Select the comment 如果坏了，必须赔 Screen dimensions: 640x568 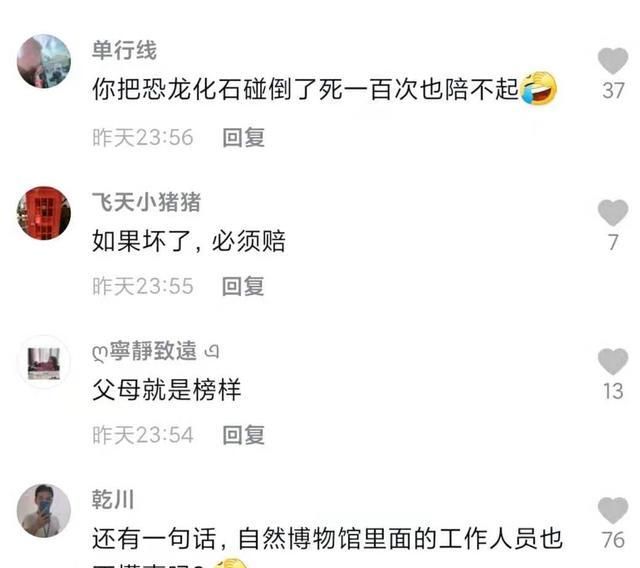[189, 241]
